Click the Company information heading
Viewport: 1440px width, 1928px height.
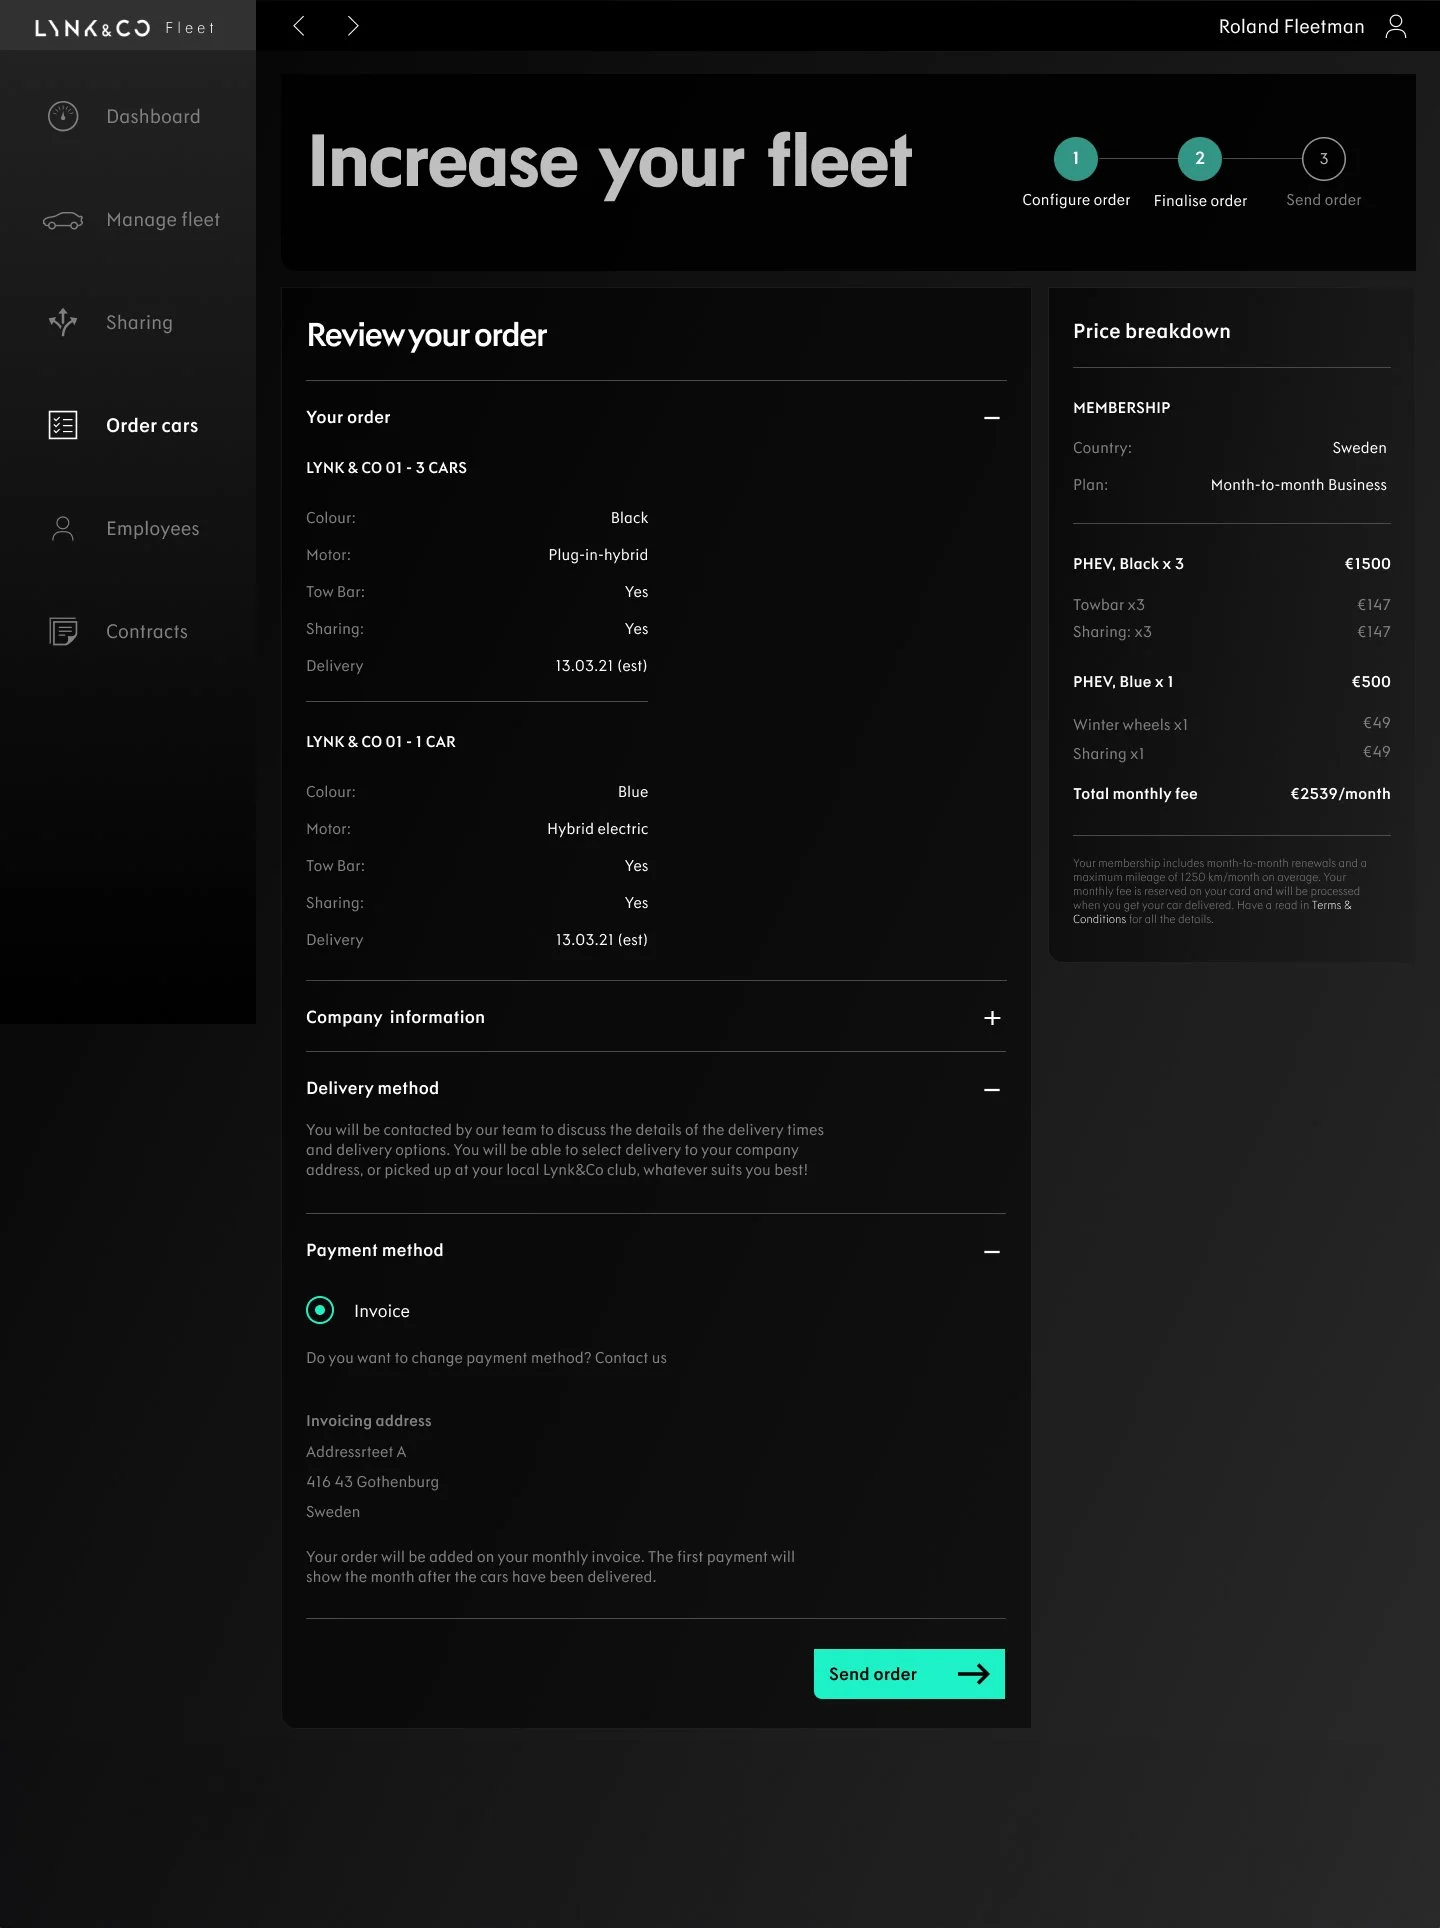395,1017
